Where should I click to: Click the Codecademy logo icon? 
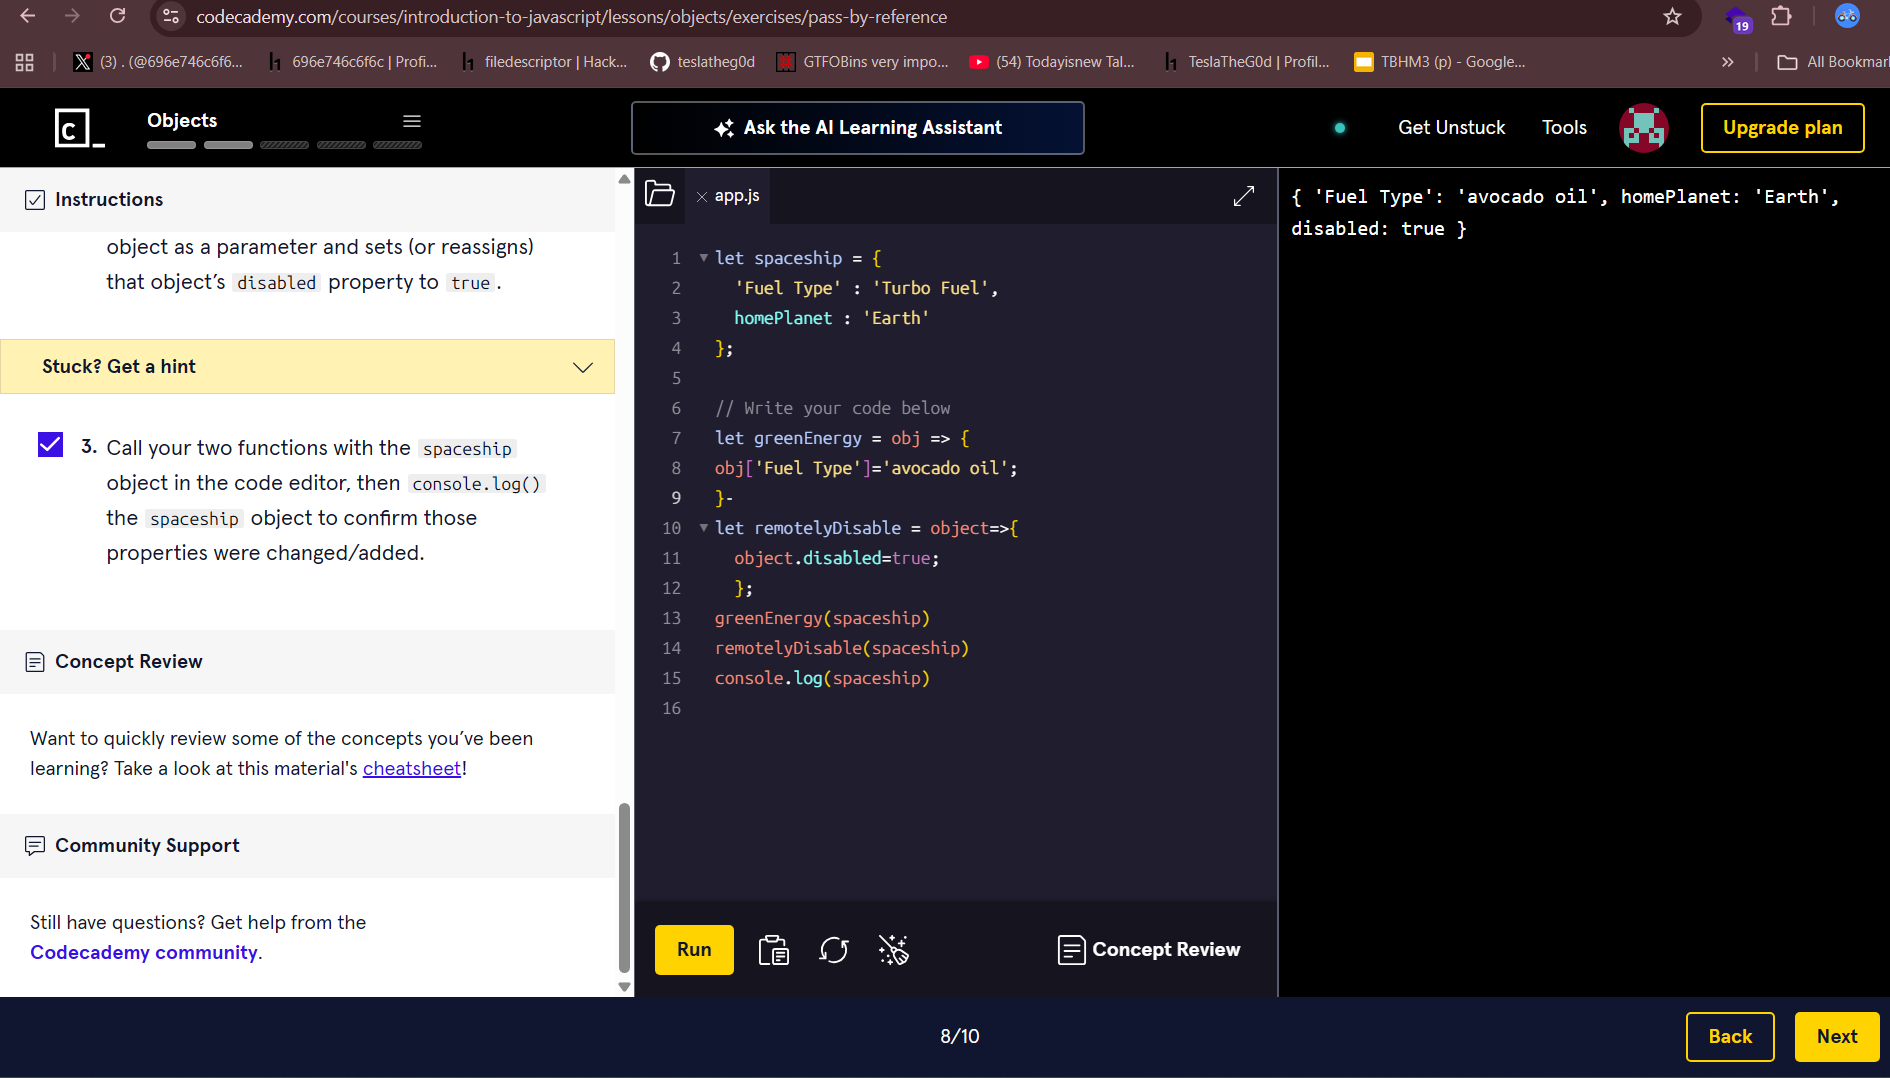click(x=79, y=128)
